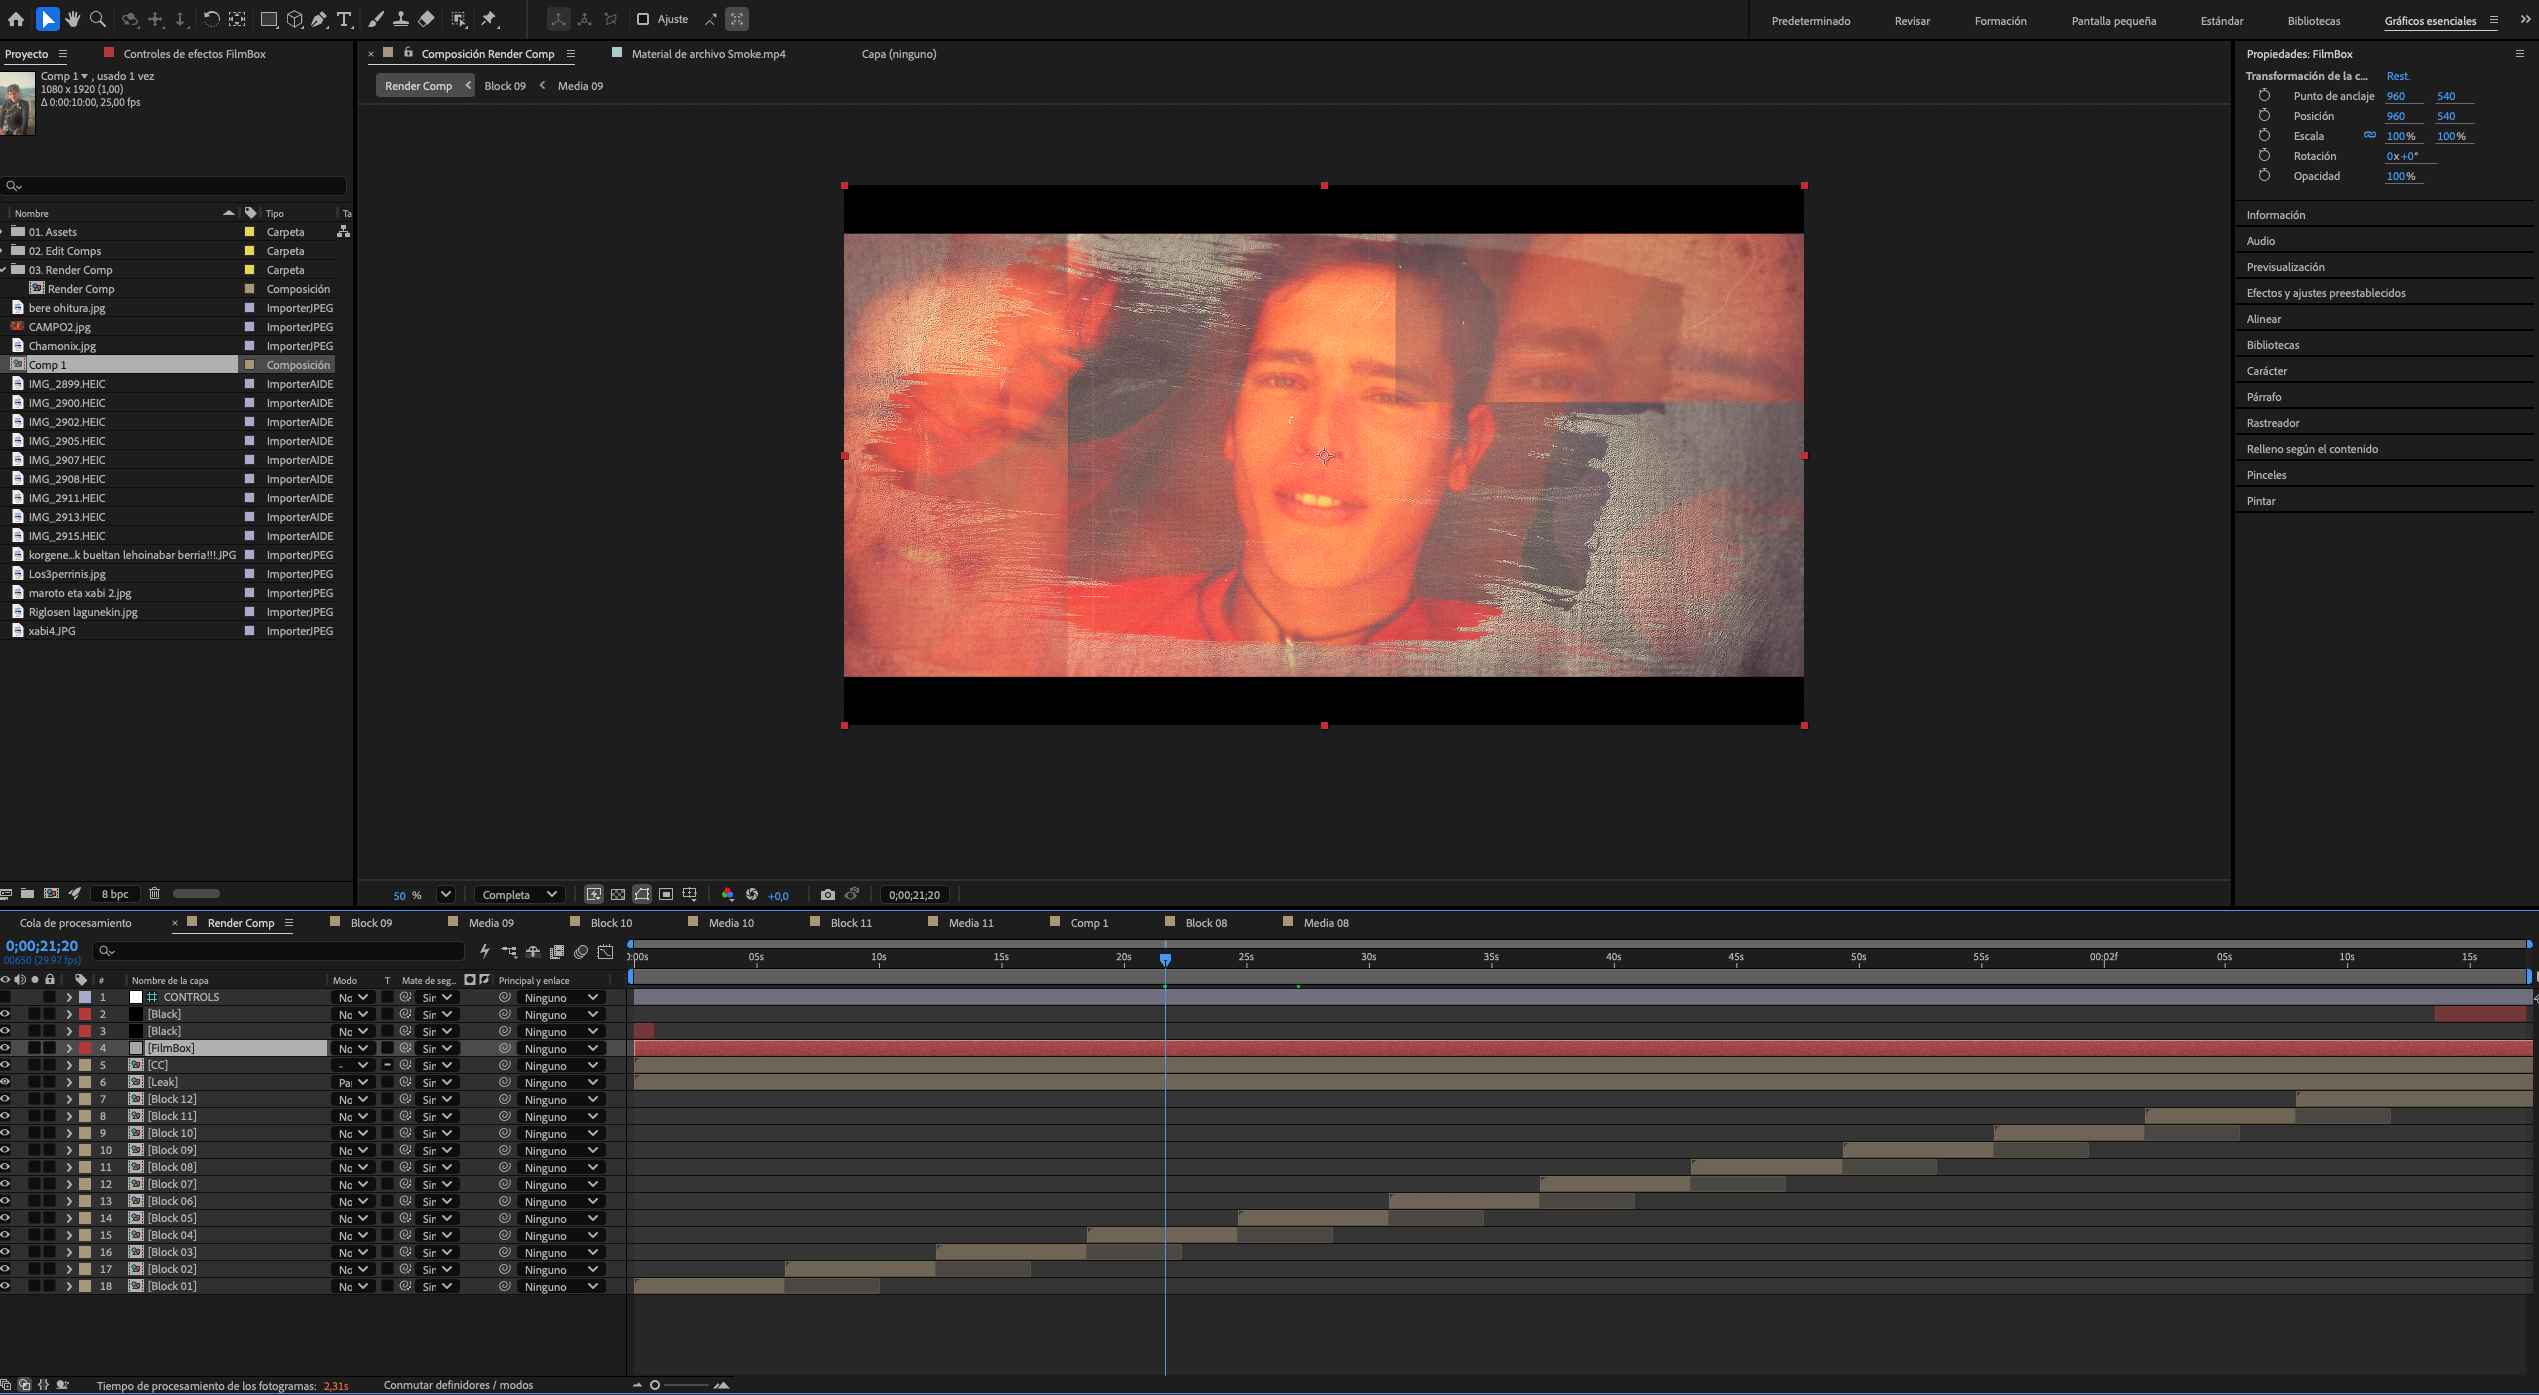This screenshot has width=2539, height=1395.
Task: Click Conmutar definidores / modos
Action: (458, 1385)
